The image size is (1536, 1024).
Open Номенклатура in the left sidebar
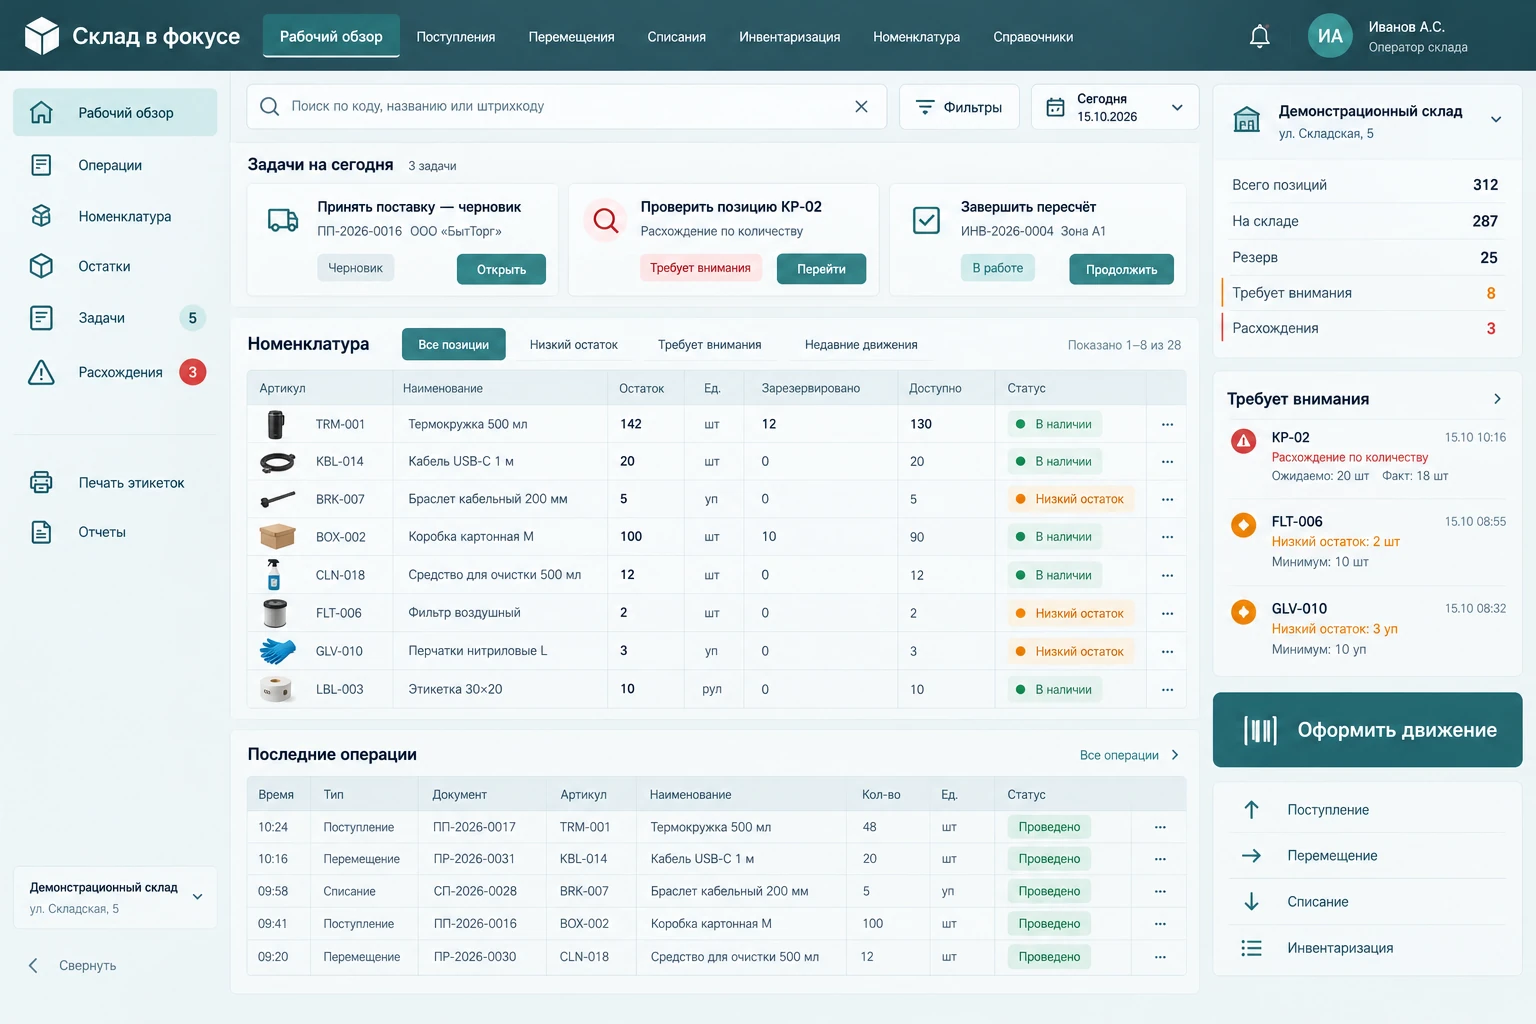(x=115, y=216)
